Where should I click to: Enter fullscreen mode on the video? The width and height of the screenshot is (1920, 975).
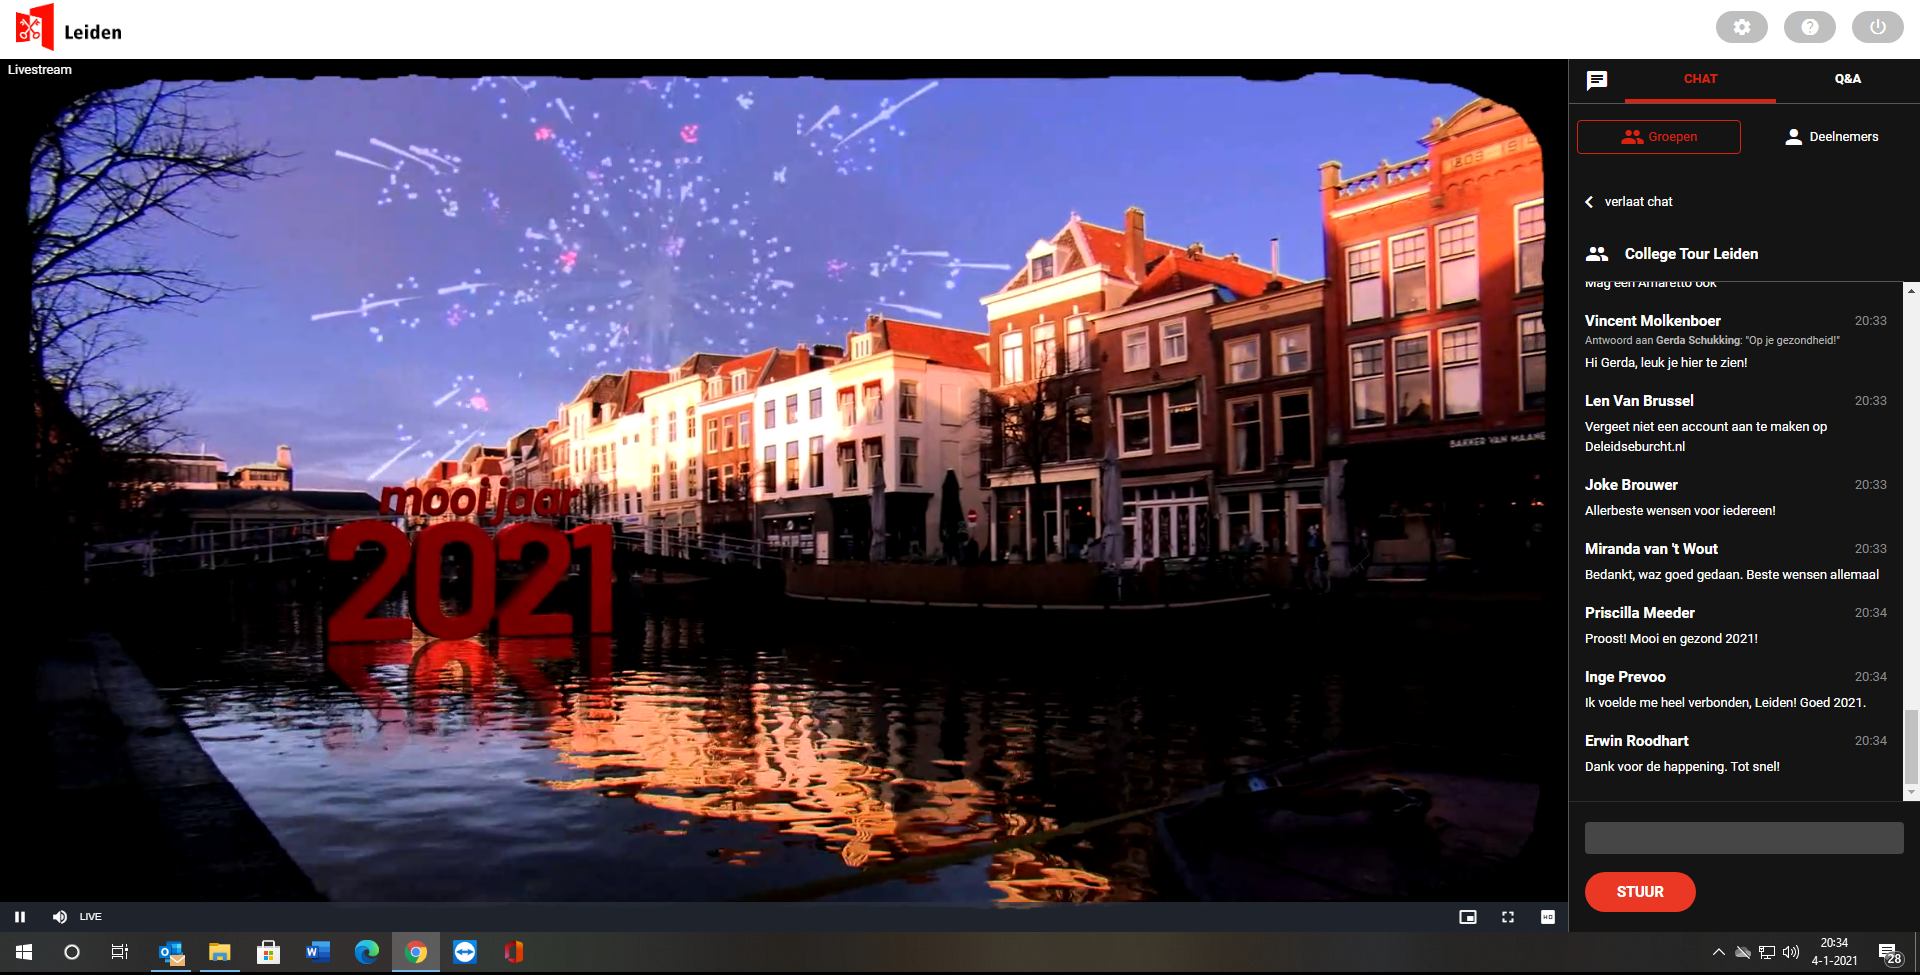click(x=1507, y=917)
